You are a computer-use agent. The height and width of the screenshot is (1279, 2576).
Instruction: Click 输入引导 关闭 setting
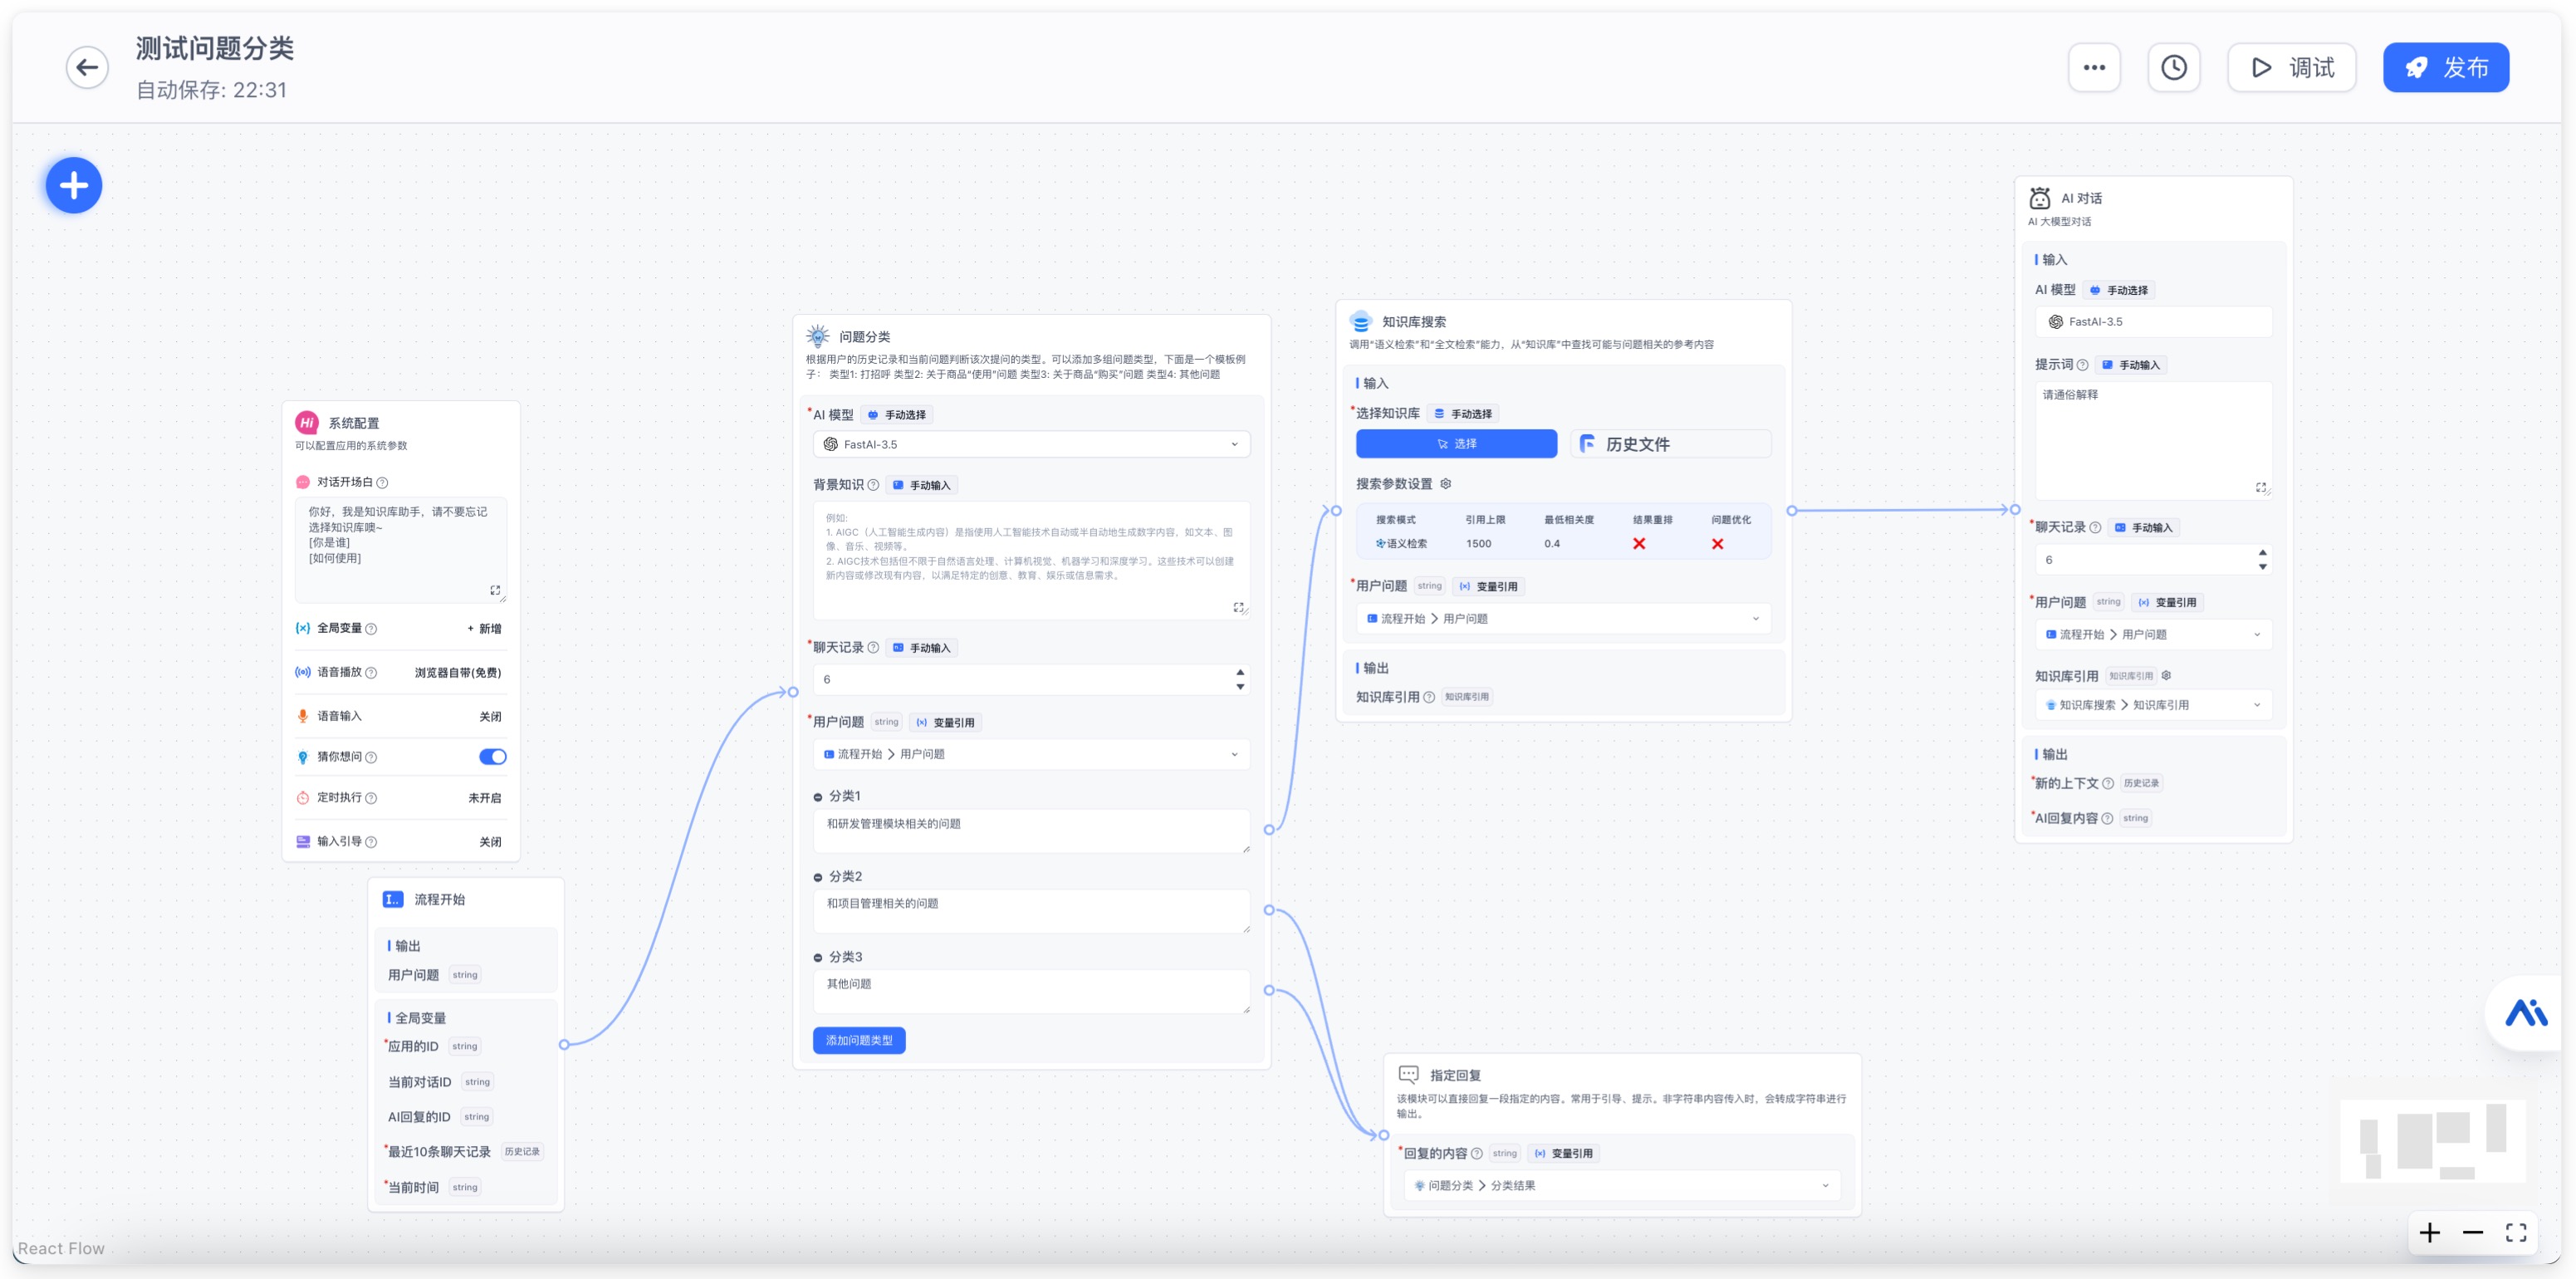(490, 842)
